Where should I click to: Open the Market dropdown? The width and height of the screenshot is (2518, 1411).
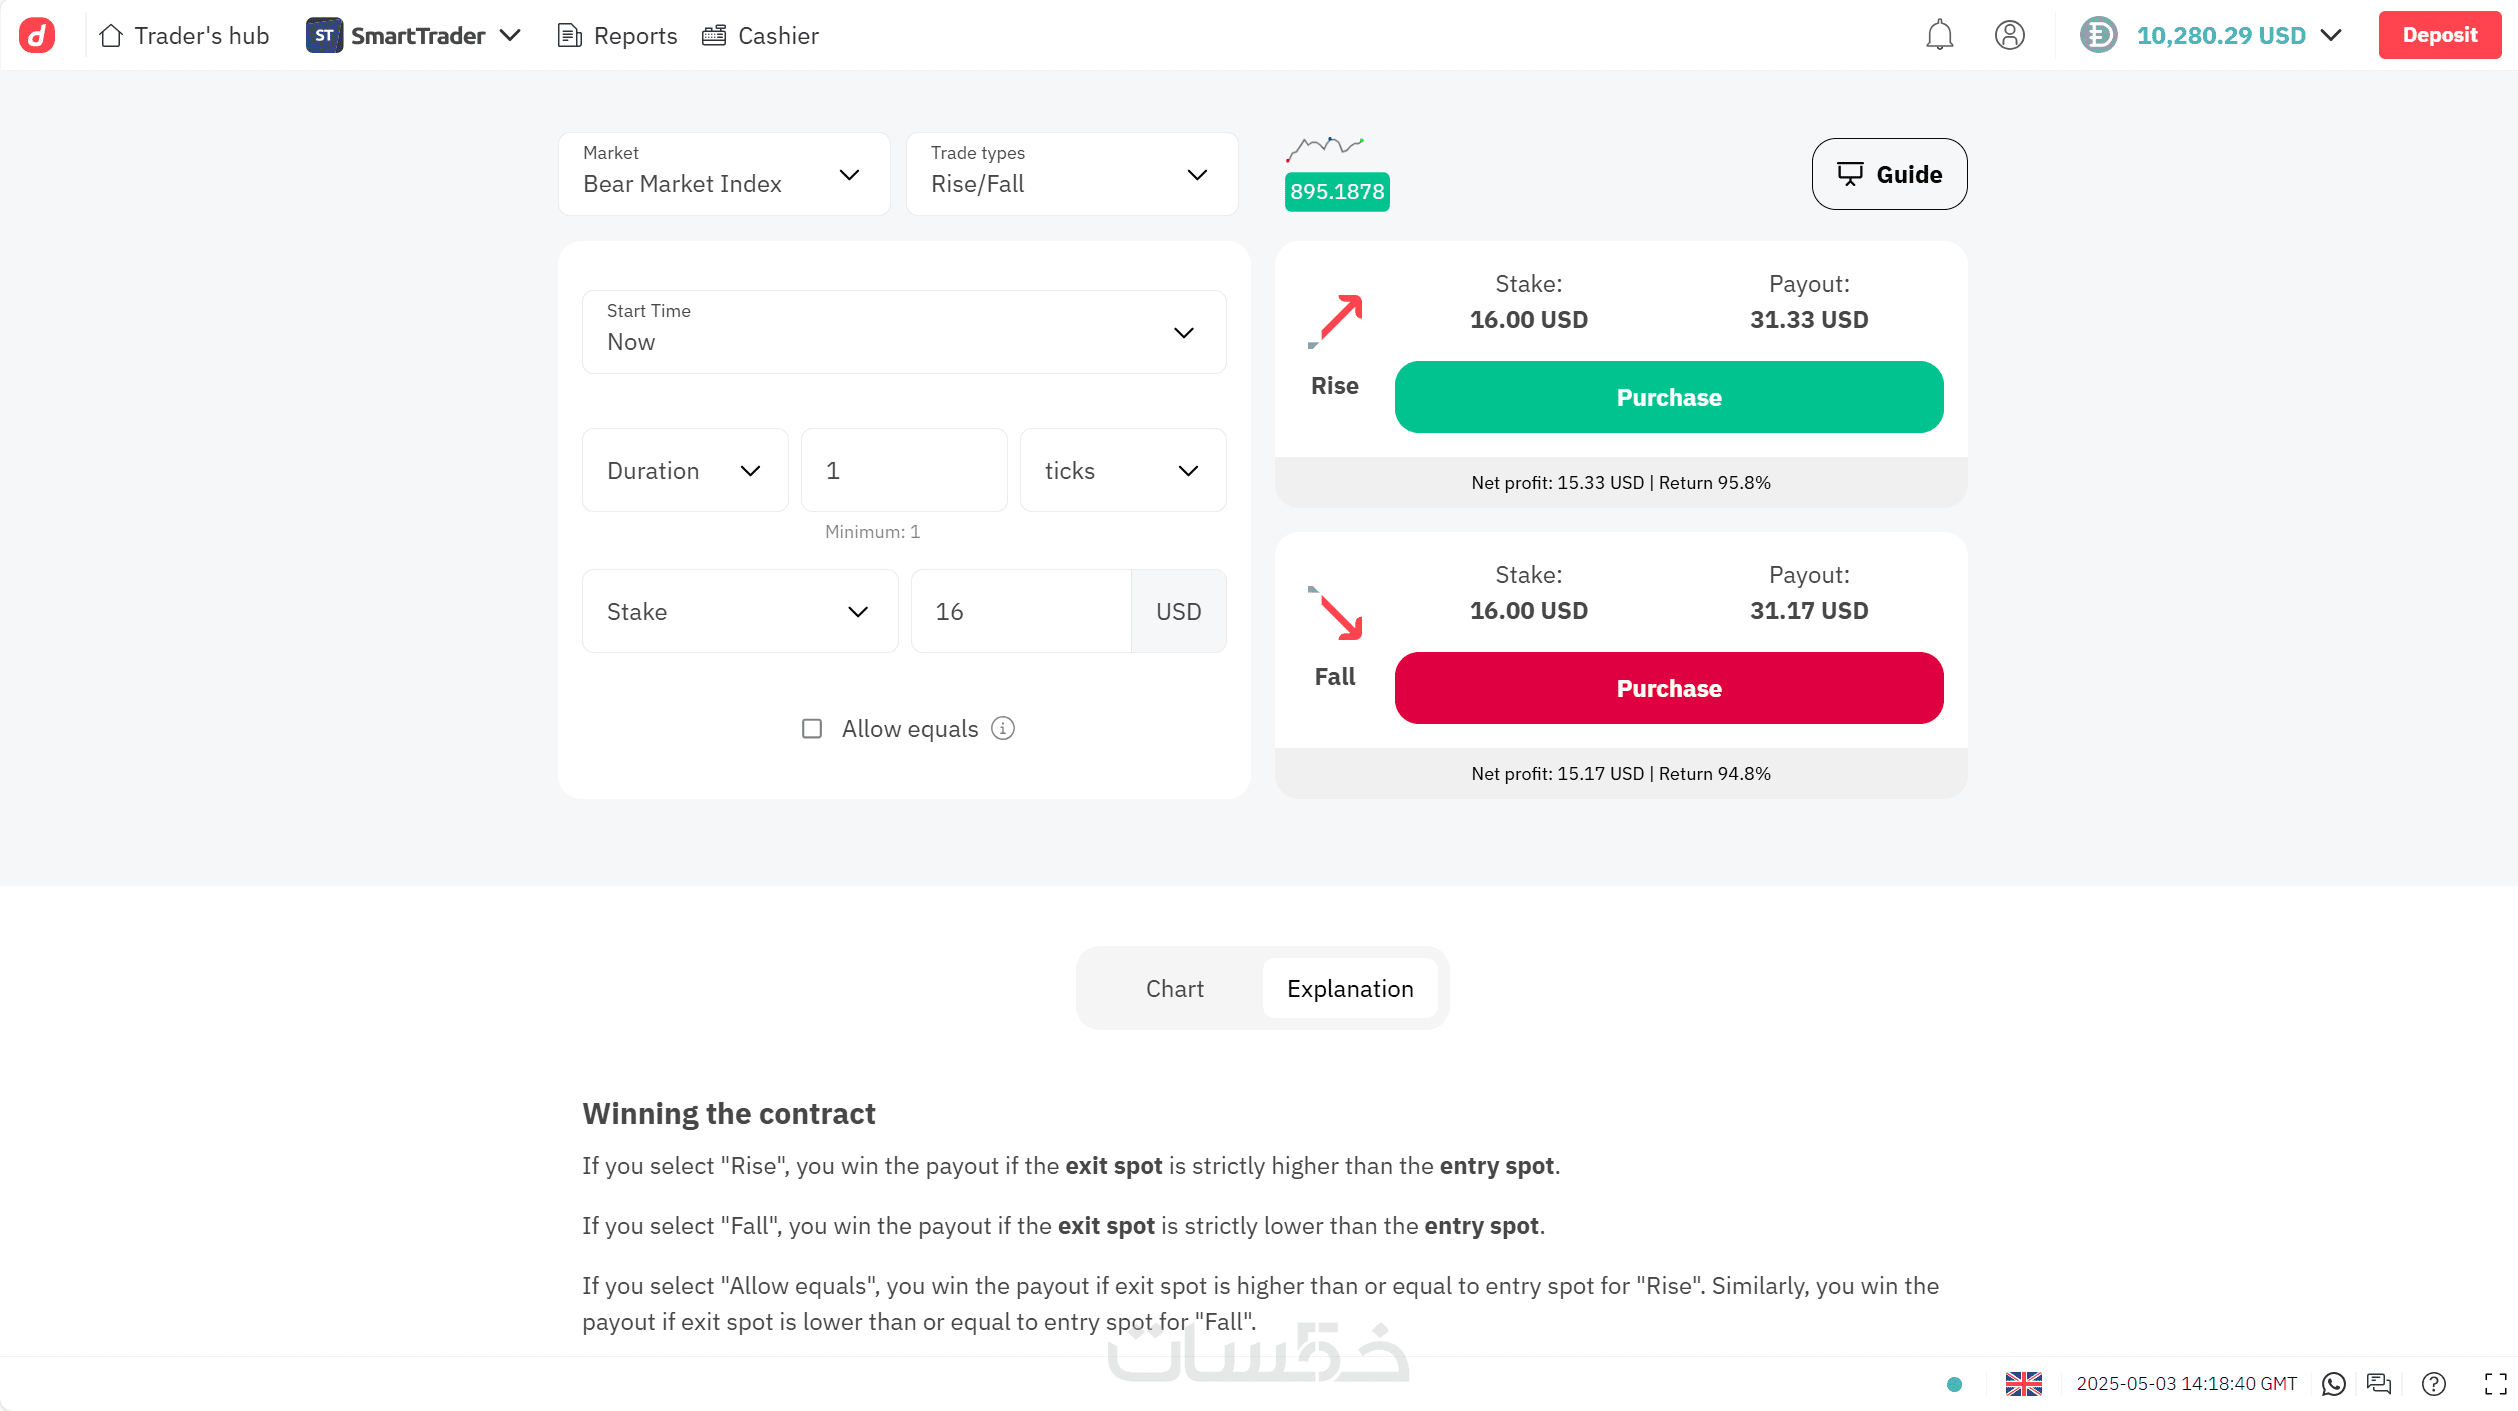(x=724, y=174)
